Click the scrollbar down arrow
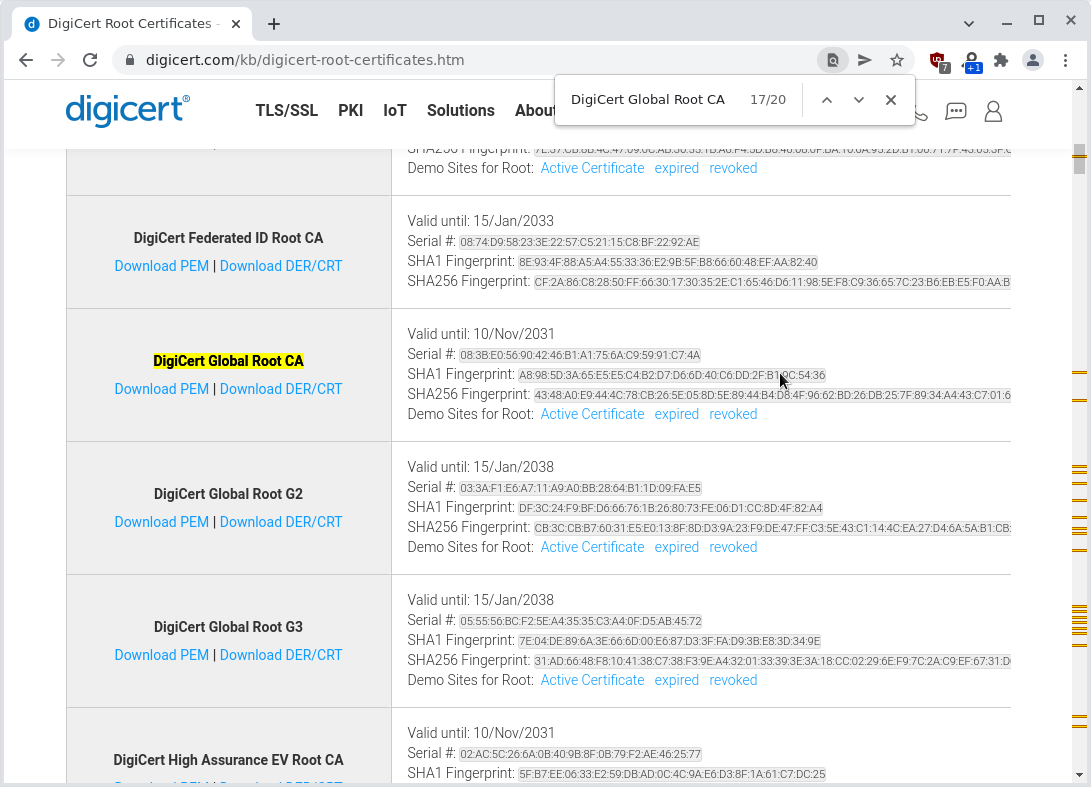The width and height of the screenshot is (1091, 787). tap(1079, 775)
